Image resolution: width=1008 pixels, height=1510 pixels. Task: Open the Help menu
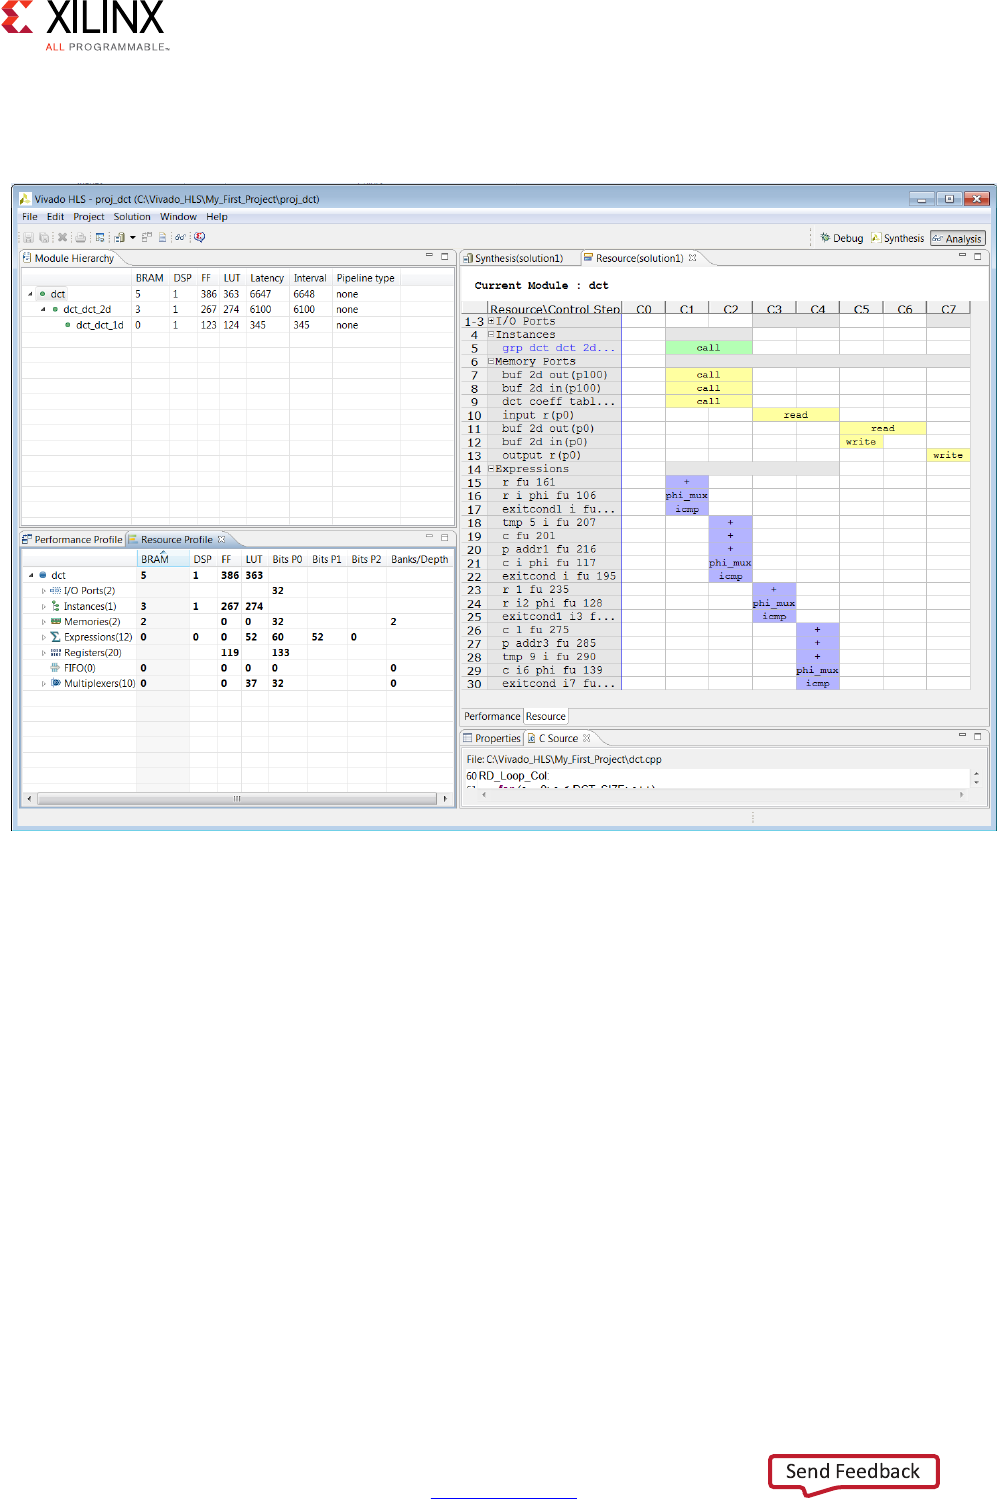click(x=217, y=216)
